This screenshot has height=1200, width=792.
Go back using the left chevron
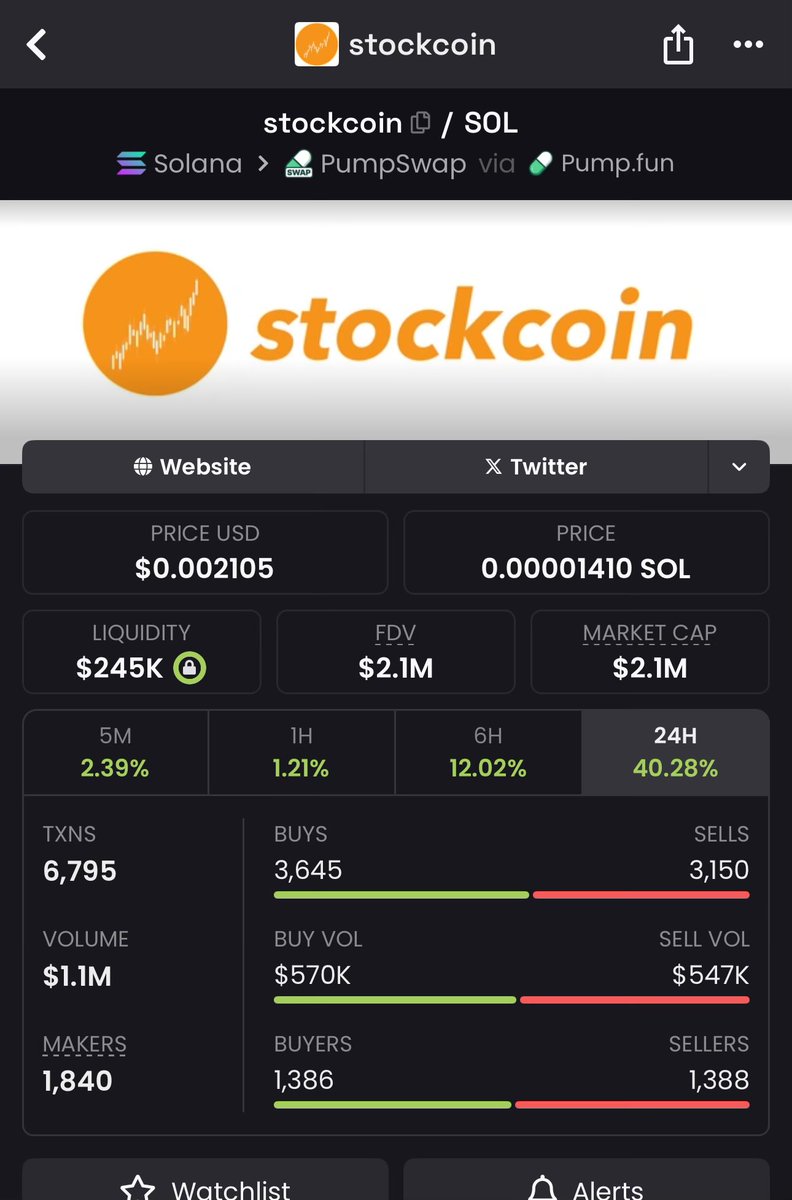coord(36,45)
